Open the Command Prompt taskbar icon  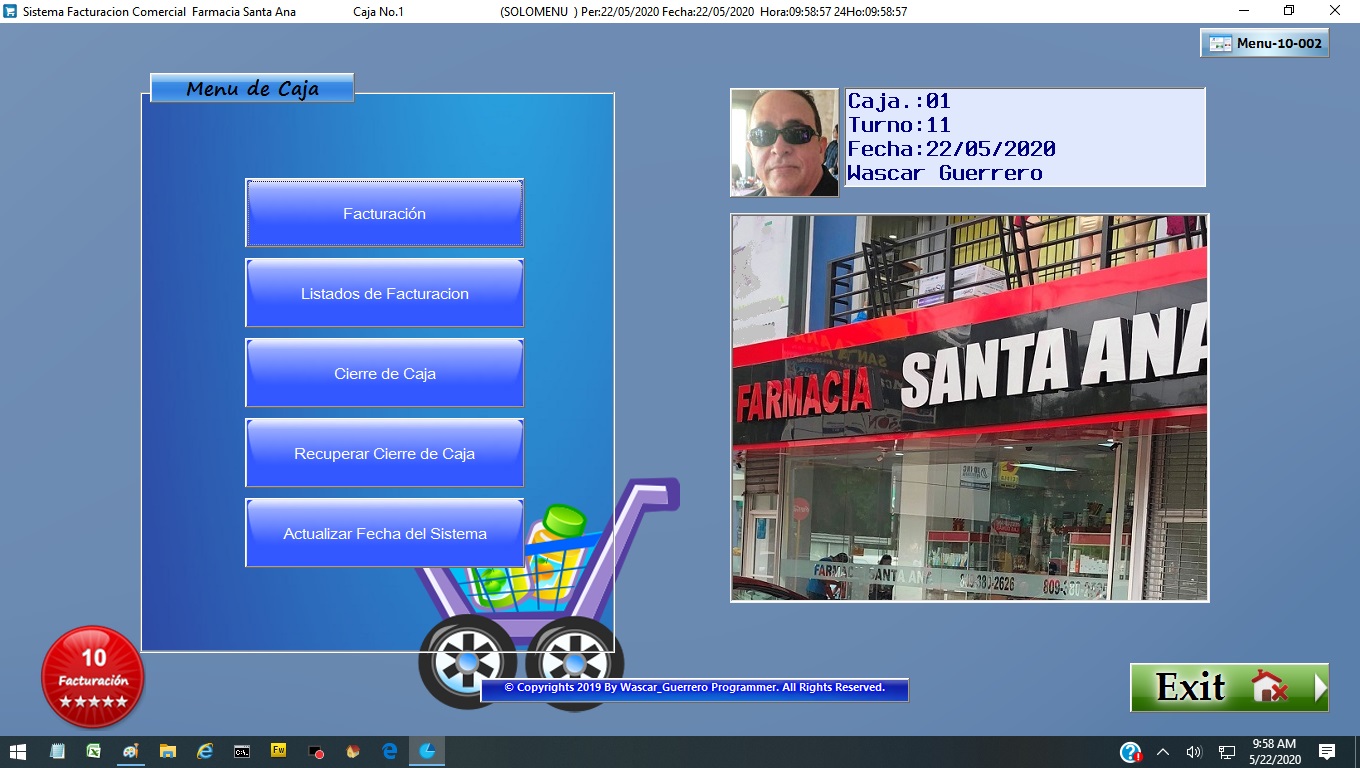tap(242, 751)
